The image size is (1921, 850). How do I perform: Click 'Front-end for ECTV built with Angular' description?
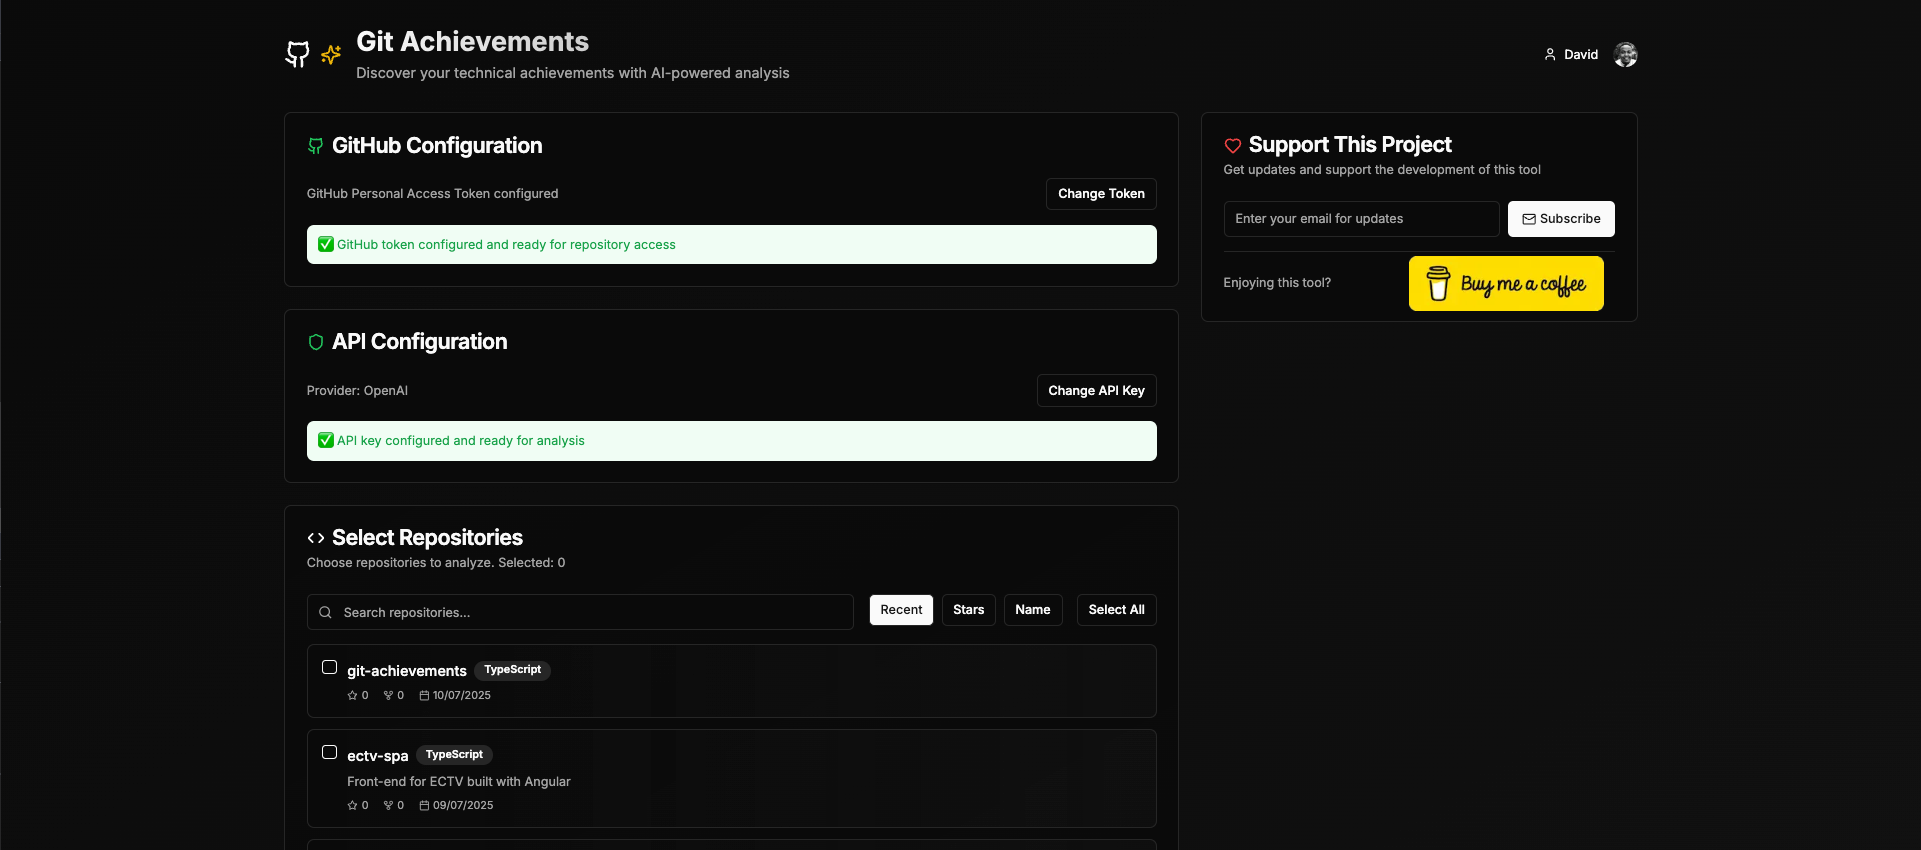click(x=459, y=782)
